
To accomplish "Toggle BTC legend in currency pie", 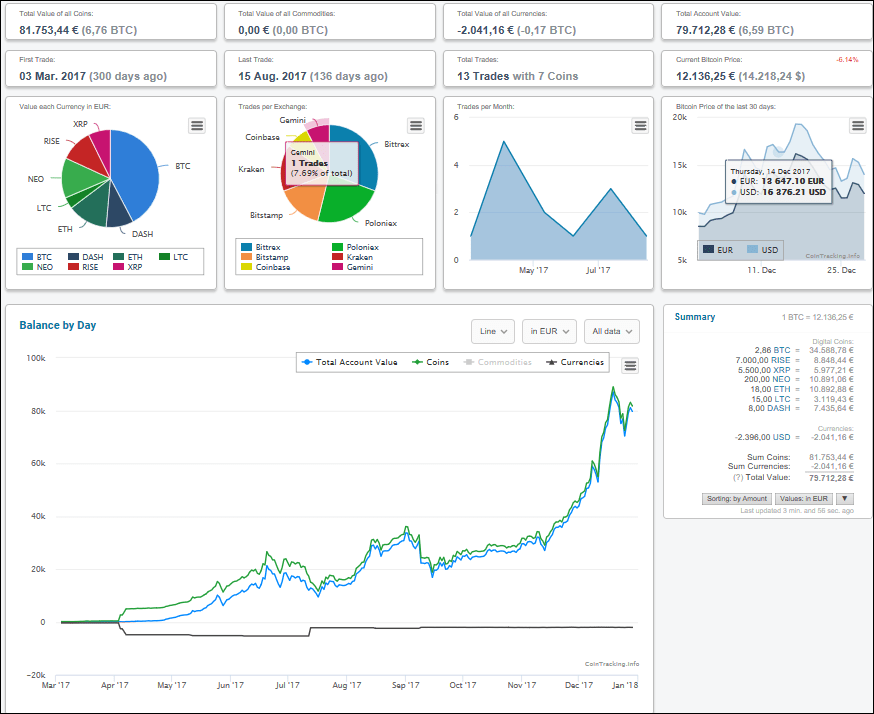I will point(37,257).
